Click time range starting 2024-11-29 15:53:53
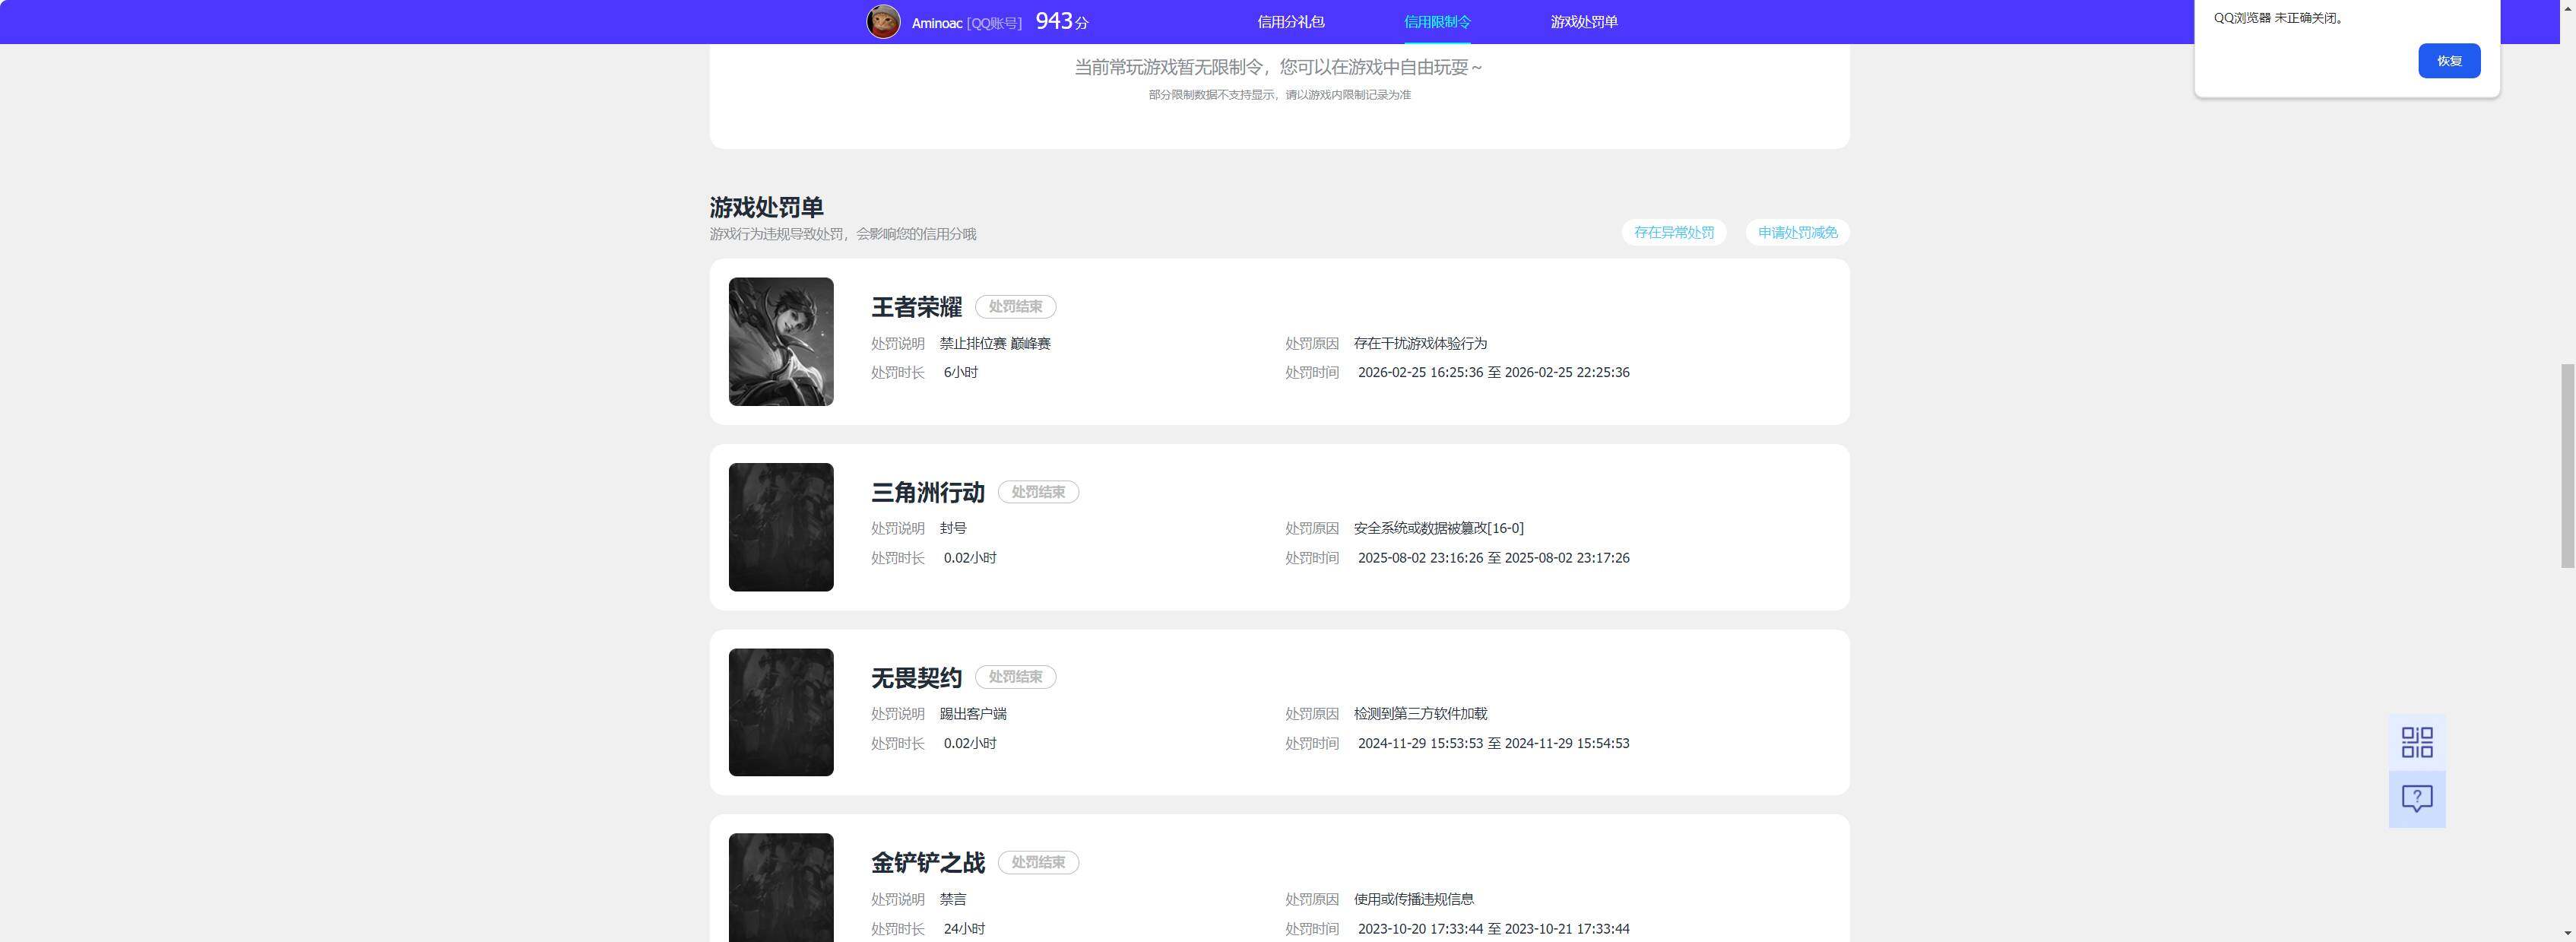Image resolution: width=2576 pixels, height=942 pixels. (x=1493, y=743)
